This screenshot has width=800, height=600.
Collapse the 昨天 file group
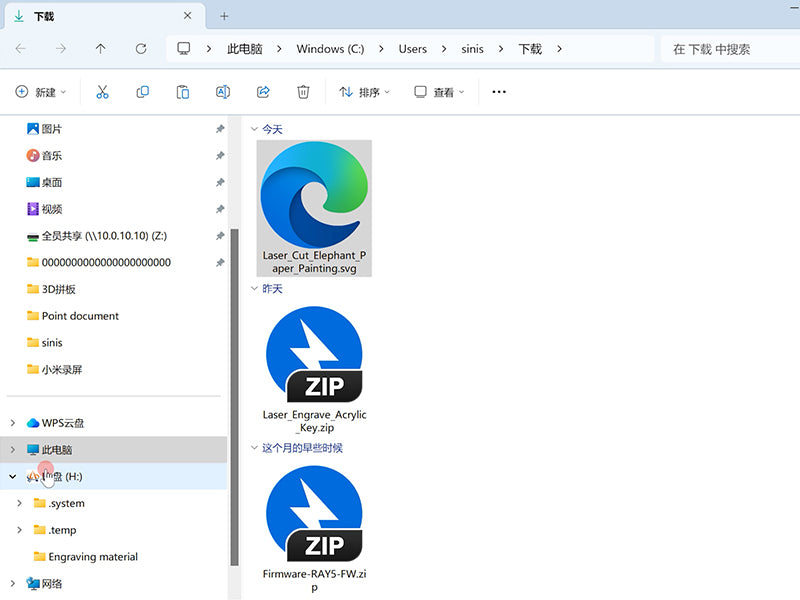click(x=254, y=289)
